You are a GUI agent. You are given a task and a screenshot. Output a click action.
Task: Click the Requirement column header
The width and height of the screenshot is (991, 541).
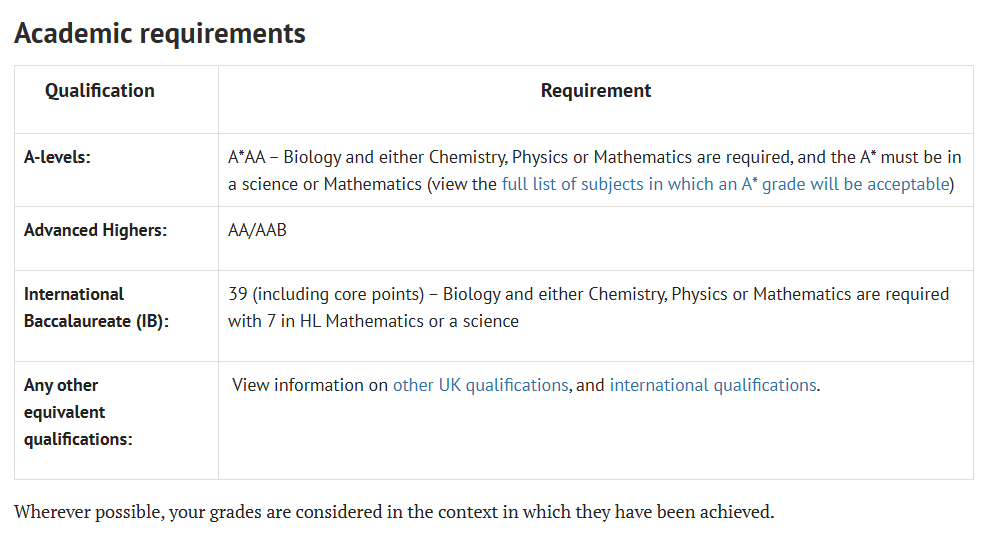pyautogui.click(x=595, y=90)
